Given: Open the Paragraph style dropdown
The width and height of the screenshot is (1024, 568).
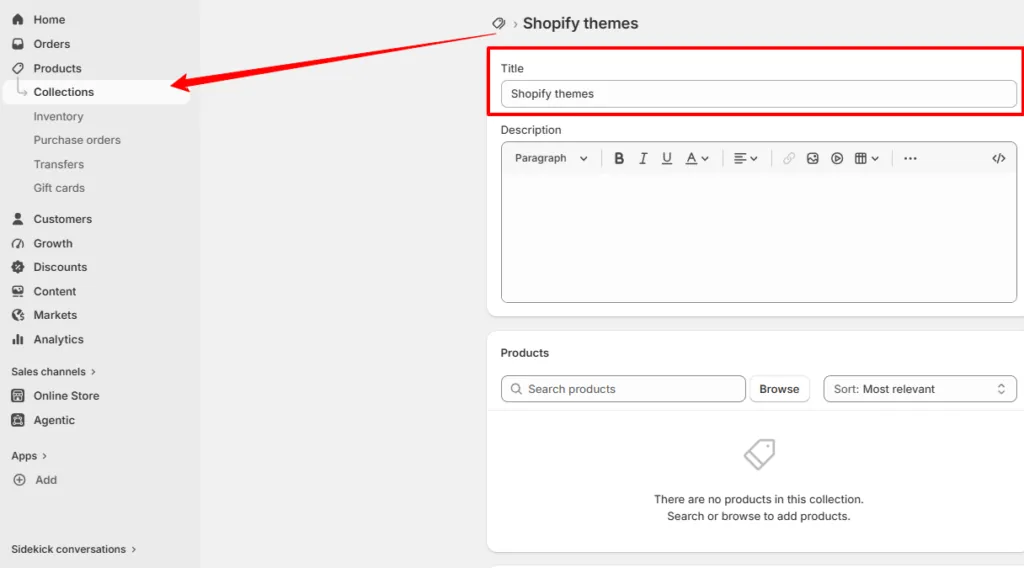Looking at the screenshot, I should click(x=551, y=158).
